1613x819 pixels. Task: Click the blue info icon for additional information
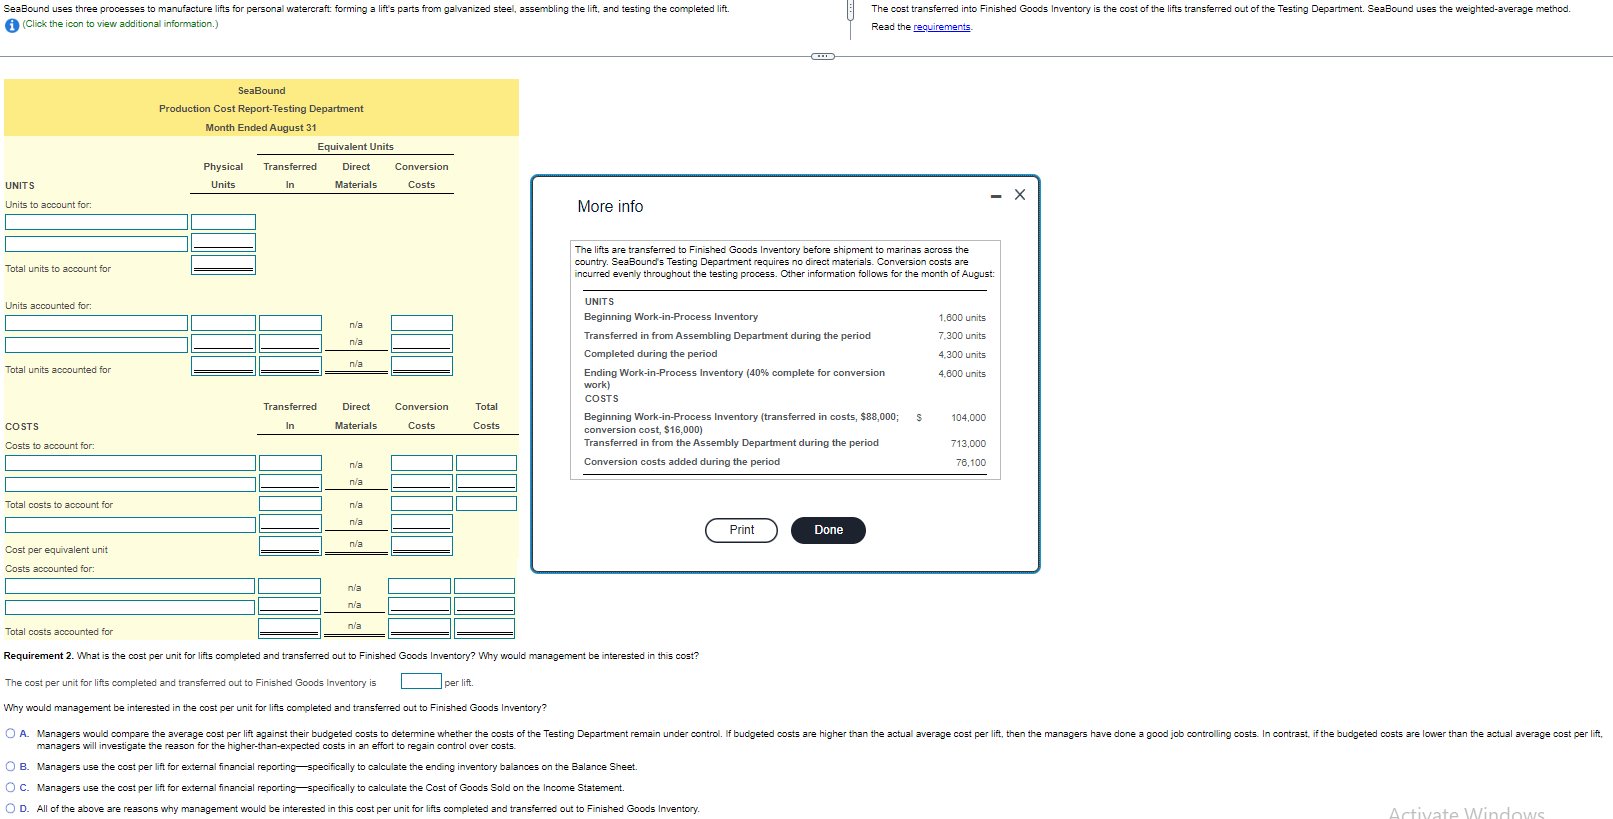click(12, 25)
